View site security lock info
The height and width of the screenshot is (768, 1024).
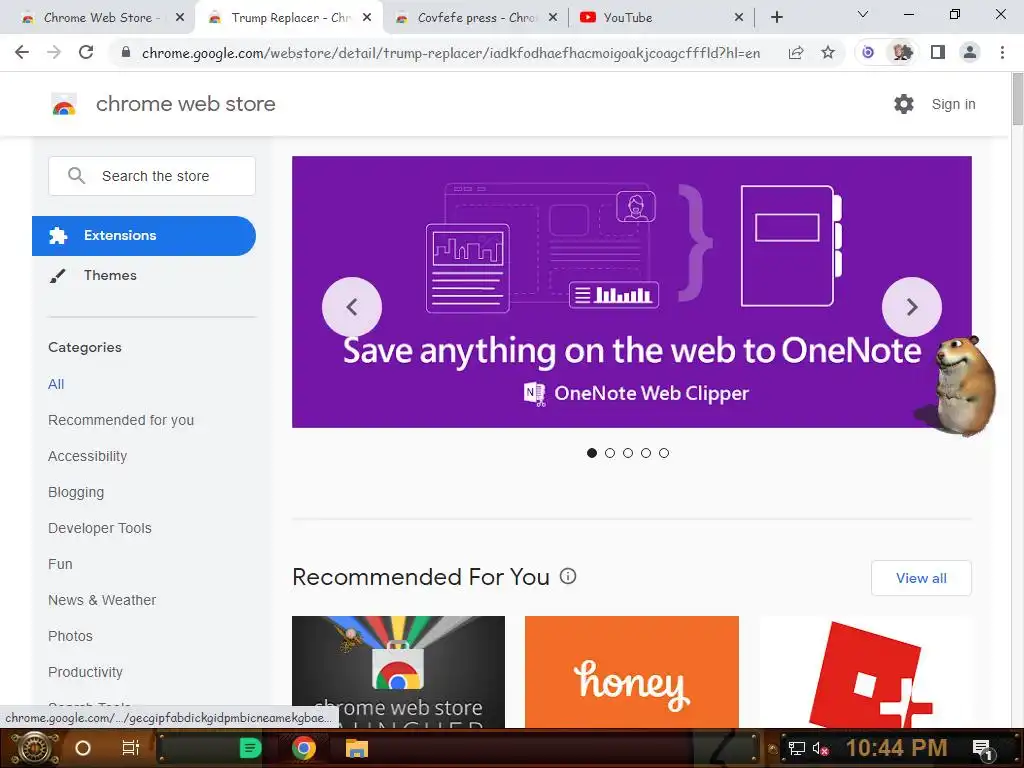coord(126,52)
